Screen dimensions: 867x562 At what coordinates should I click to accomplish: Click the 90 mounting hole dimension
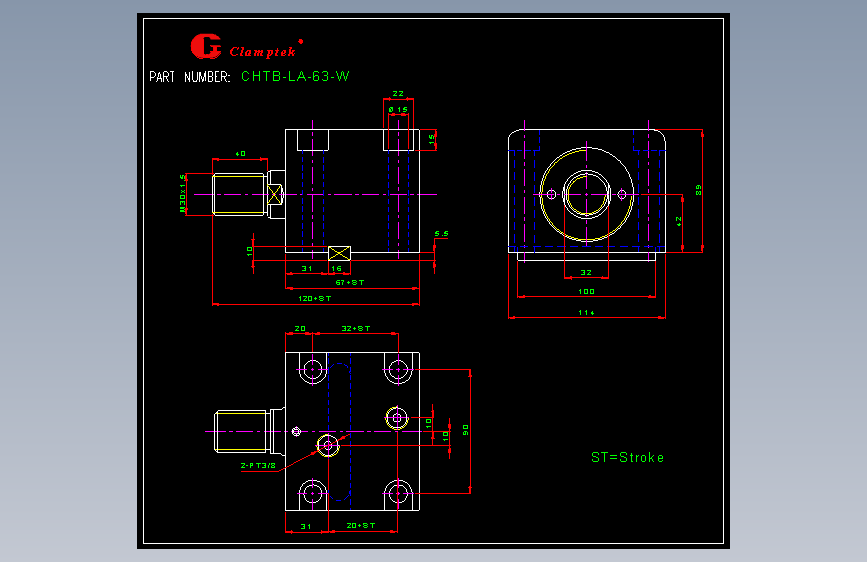[466, 429]
